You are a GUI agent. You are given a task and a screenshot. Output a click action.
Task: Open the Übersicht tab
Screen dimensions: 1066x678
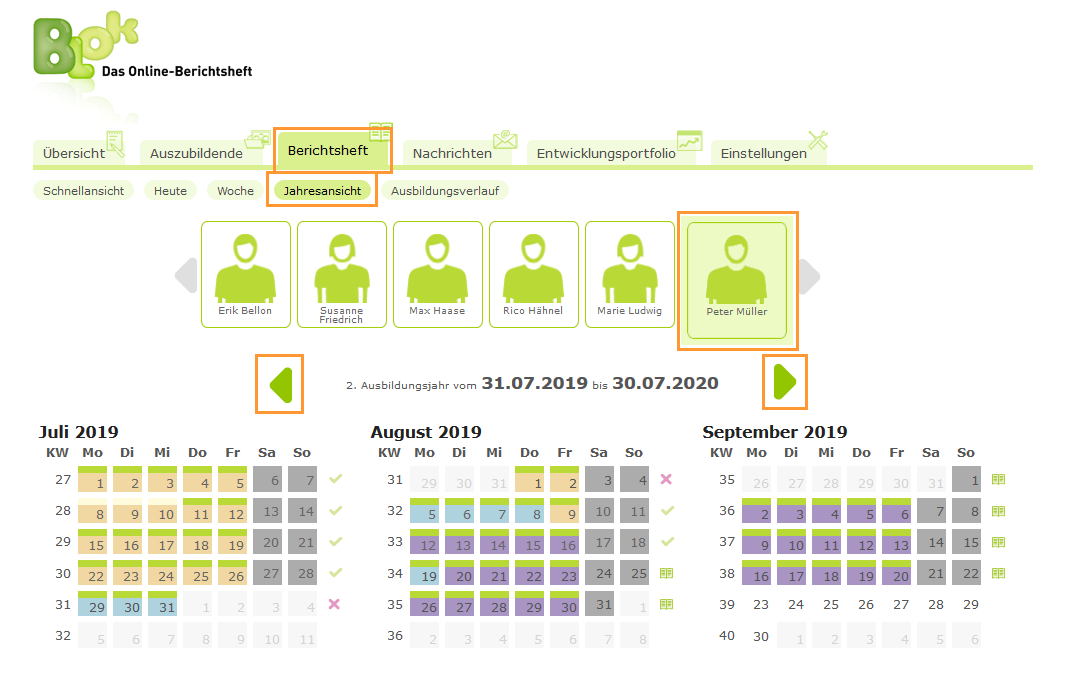click(76, 153)
